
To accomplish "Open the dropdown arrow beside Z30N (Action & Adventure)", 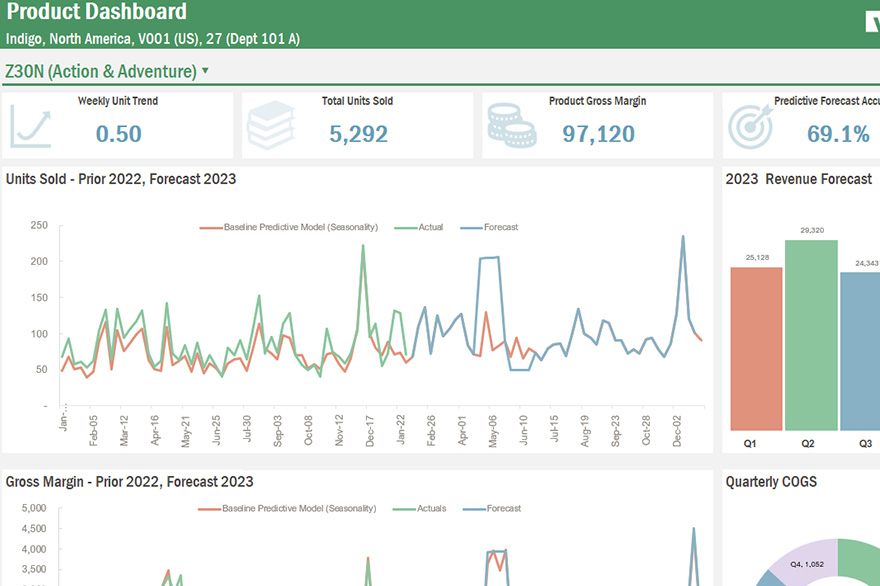I will pyautogui.click(x=205, y=71).
